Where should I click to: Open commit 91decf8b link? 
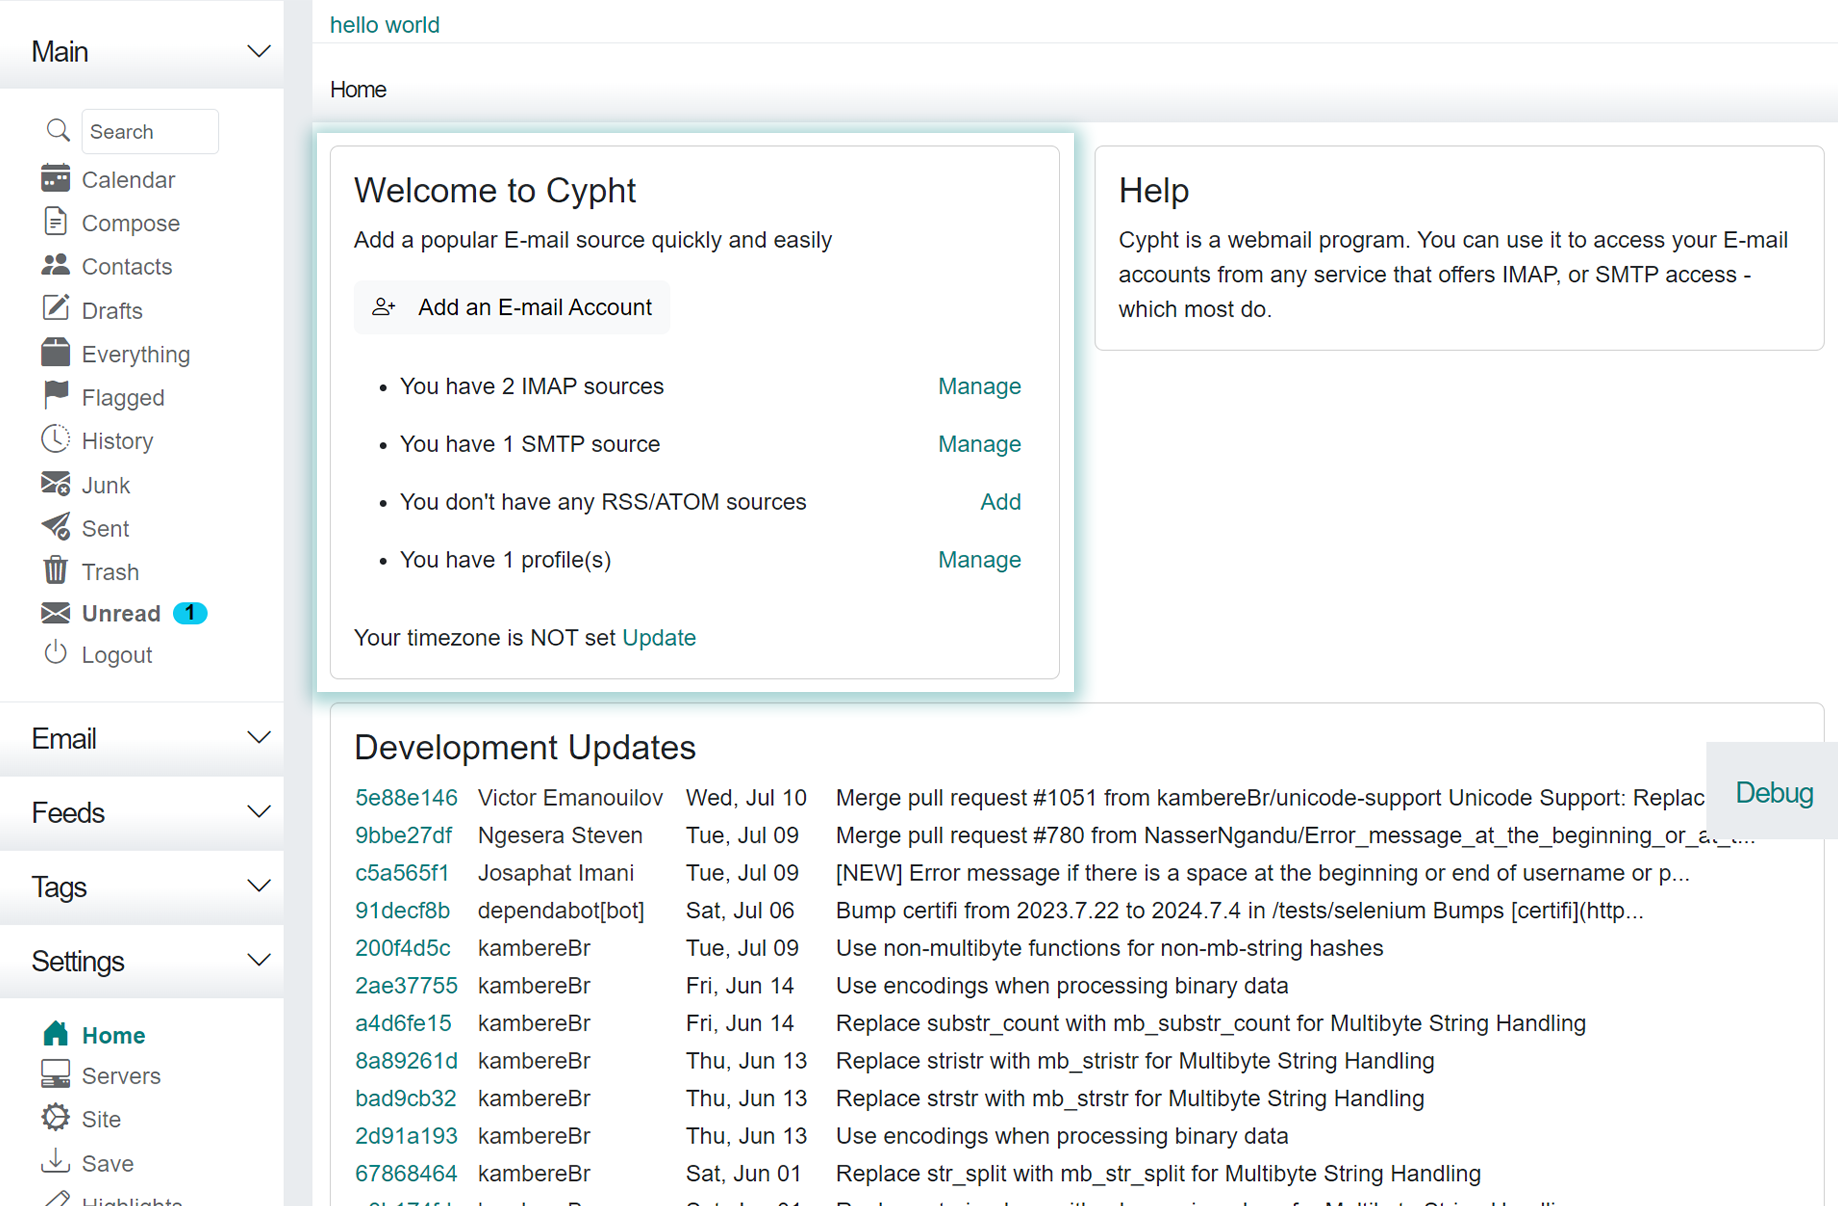(402, 911)
